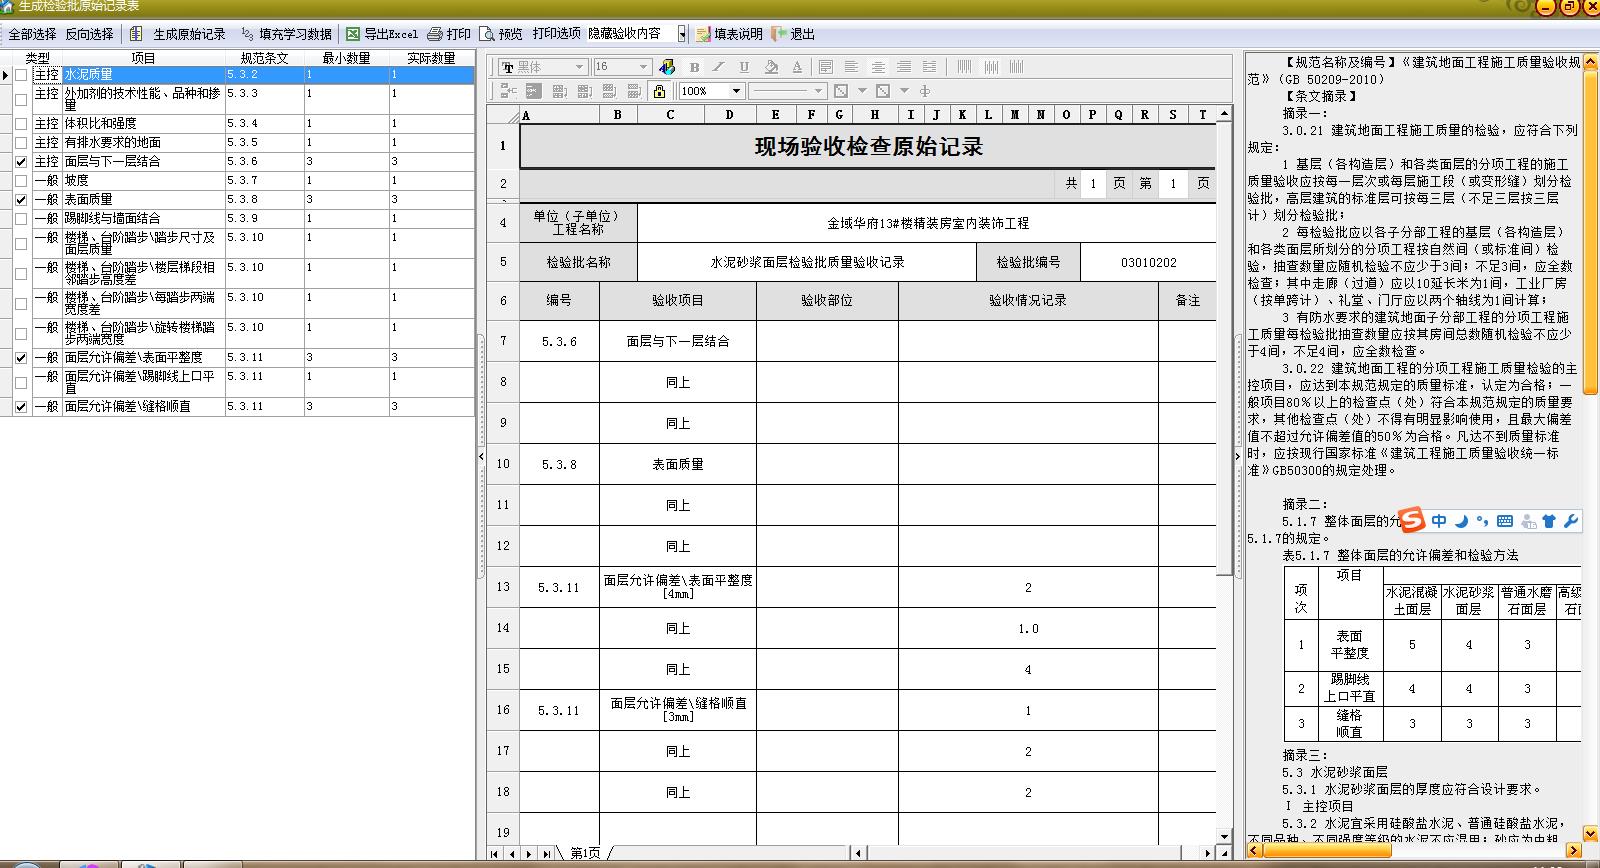The image size is (1600, 868).
Task: Open the 打印选项 menu
Action: (x=556, y=34)
